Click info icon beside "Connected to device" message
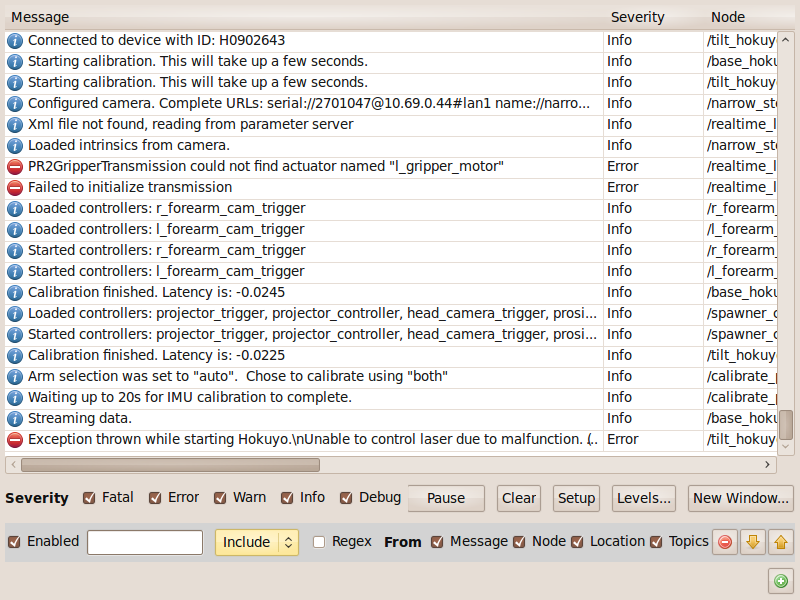 15,41
